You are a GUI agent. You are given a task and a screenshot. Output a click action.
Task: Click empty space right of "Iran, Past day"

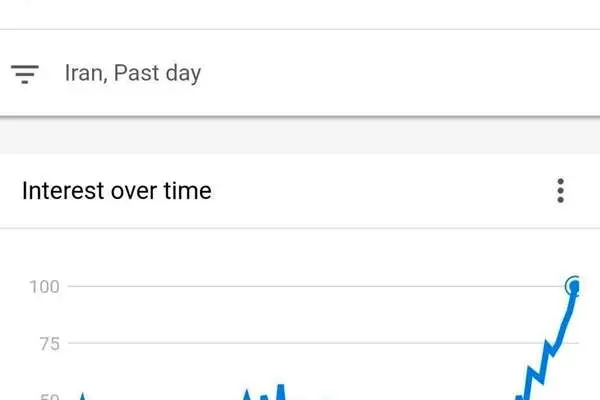point(398,73)
